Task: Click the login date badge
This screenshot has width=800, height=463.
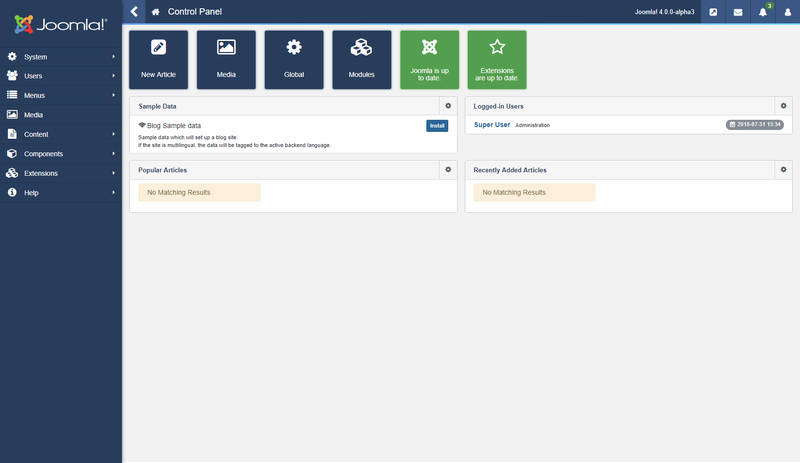Action: tap(755, 125)
